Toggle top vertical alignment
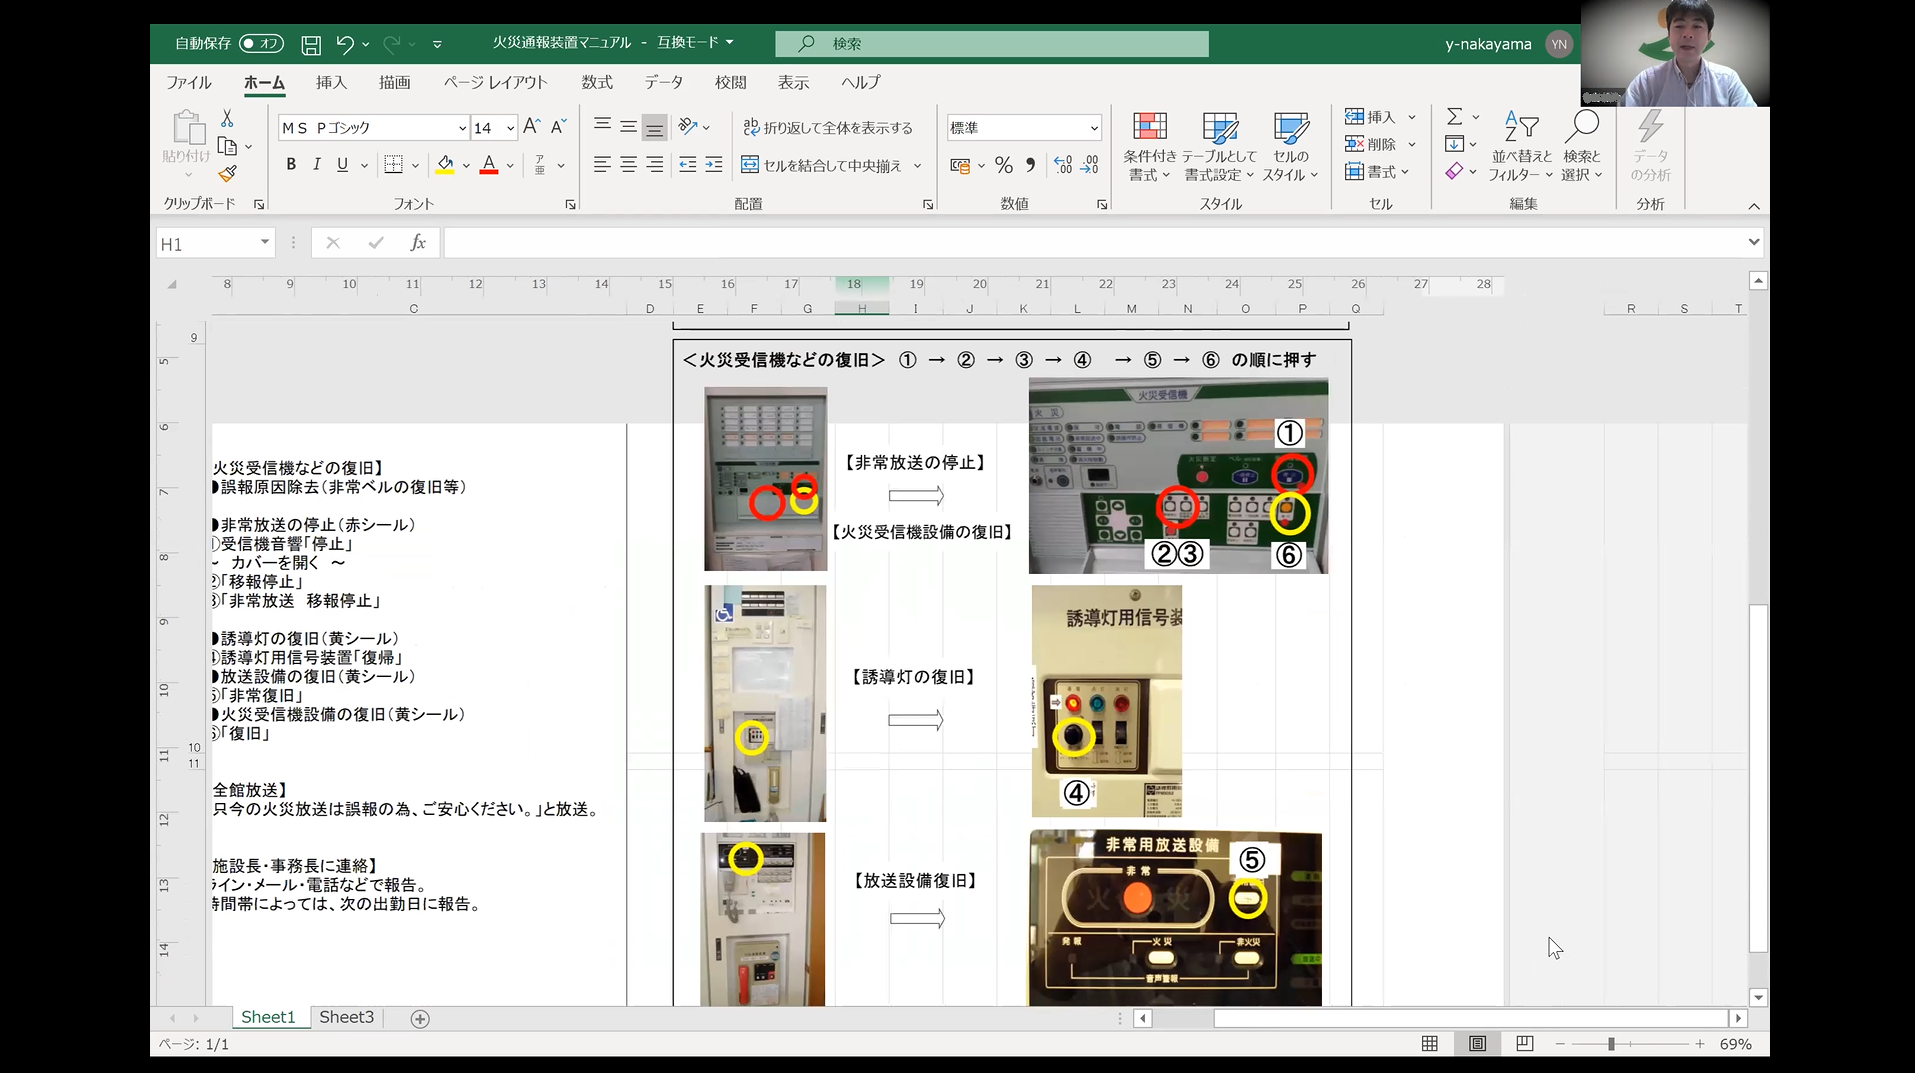This screenshot has width=1915, height=1073. pyautogui.click(x=602, y=127)
